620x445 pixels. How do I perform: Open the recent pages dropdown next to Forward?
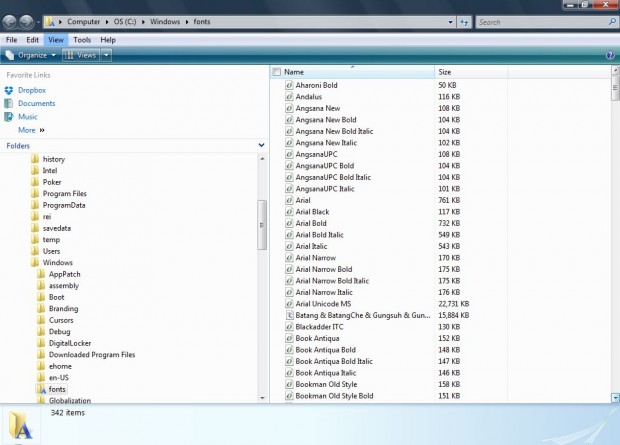(x=38, y=22)
